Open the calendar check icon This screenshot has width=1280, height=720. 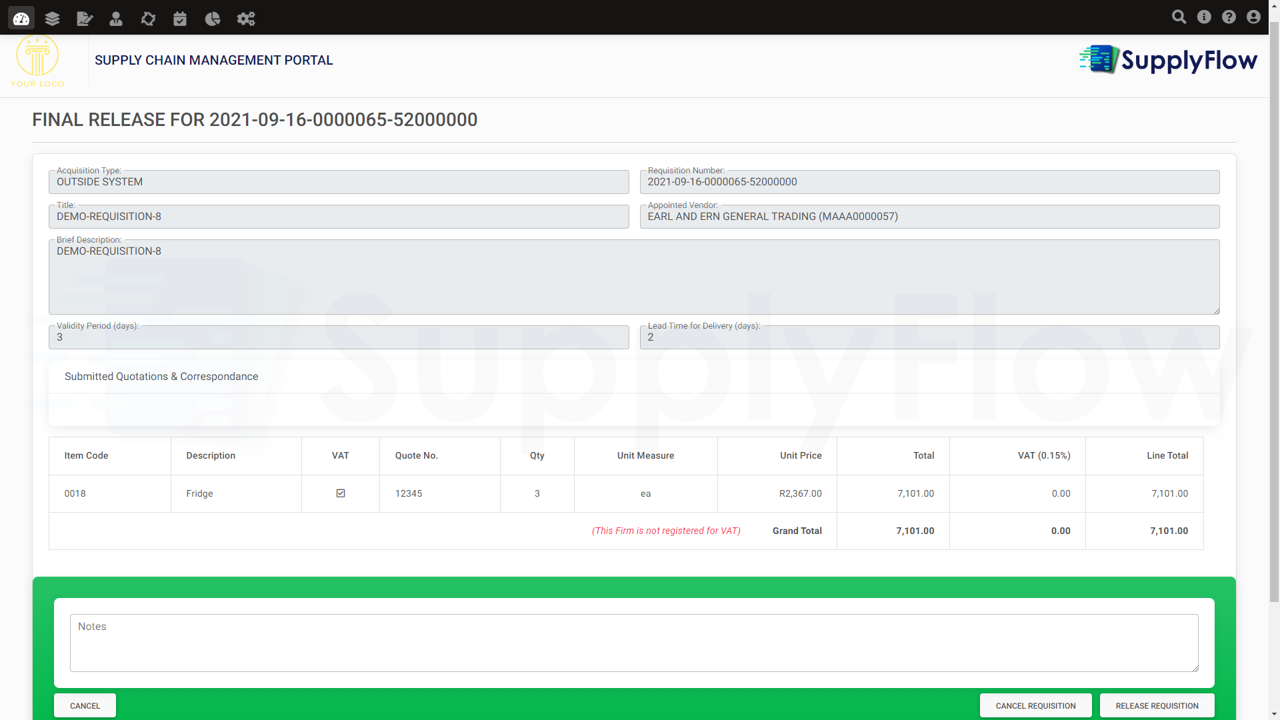coord(180,18)
